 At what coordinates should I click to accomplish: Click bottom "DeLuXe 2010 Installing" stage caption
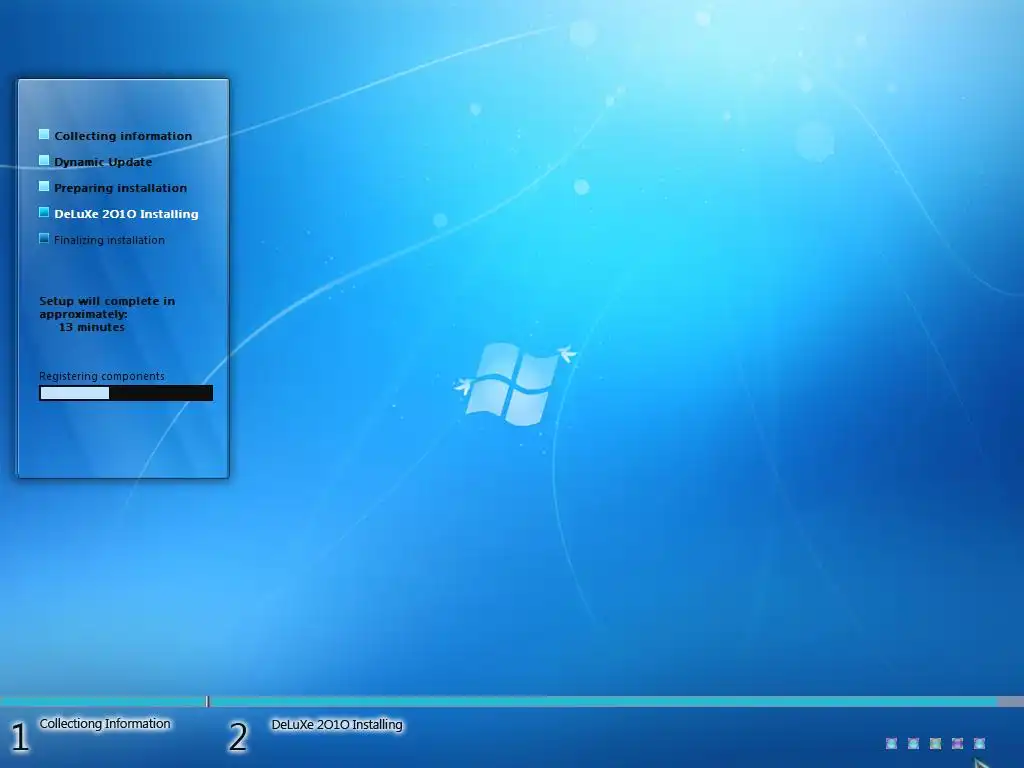pyautogui.click(x=337, y=725)
